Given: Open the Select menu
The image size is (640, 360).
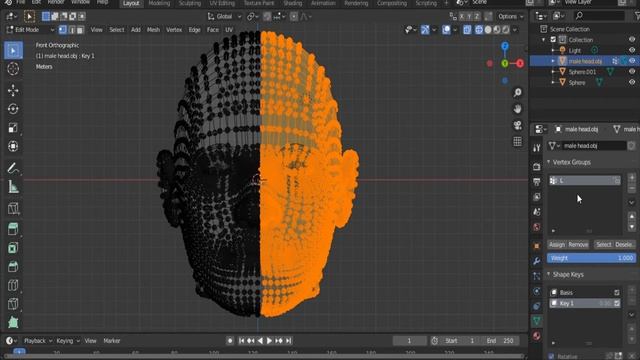Looking at the screenshot, I should (116, 30).
